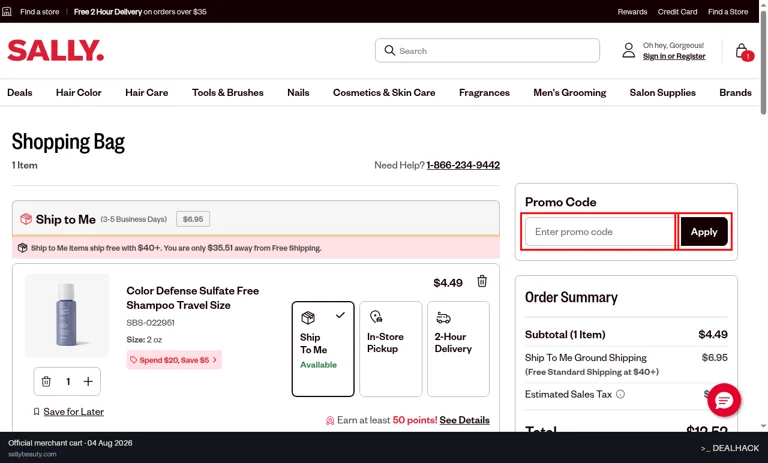This screenshot has width=768, height=463.
Task: Click Save for Later link
Action: point(73,412)
